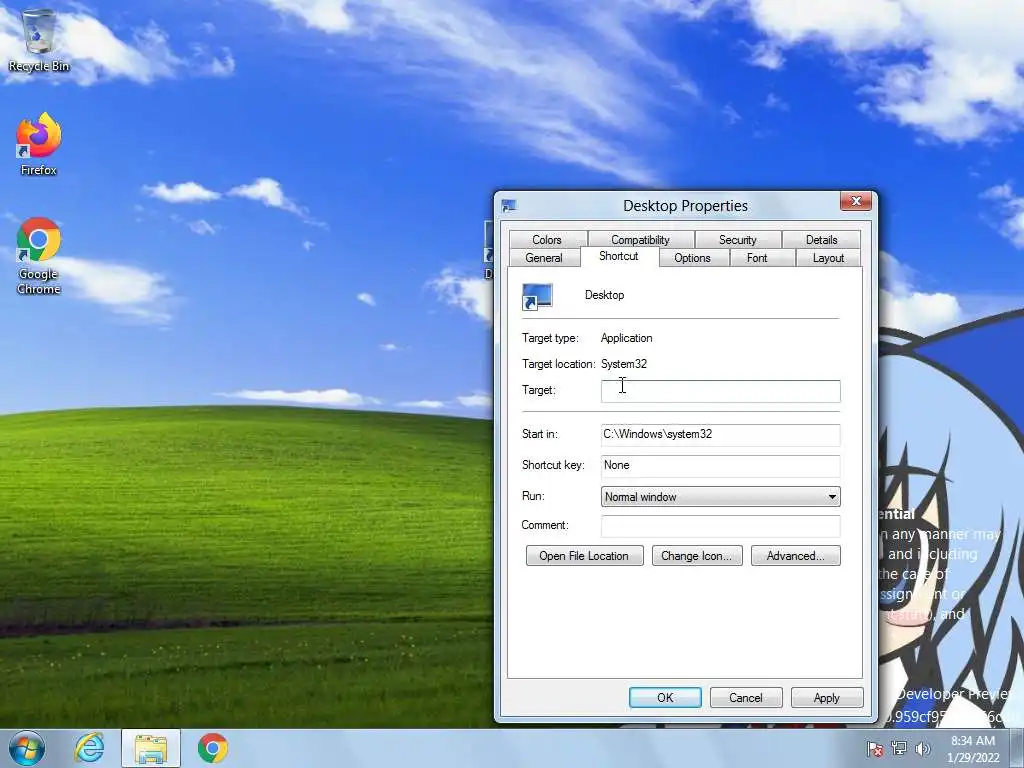Click the Desktop shortcut icon in the dialog
1024x768 pixels.
537,296
